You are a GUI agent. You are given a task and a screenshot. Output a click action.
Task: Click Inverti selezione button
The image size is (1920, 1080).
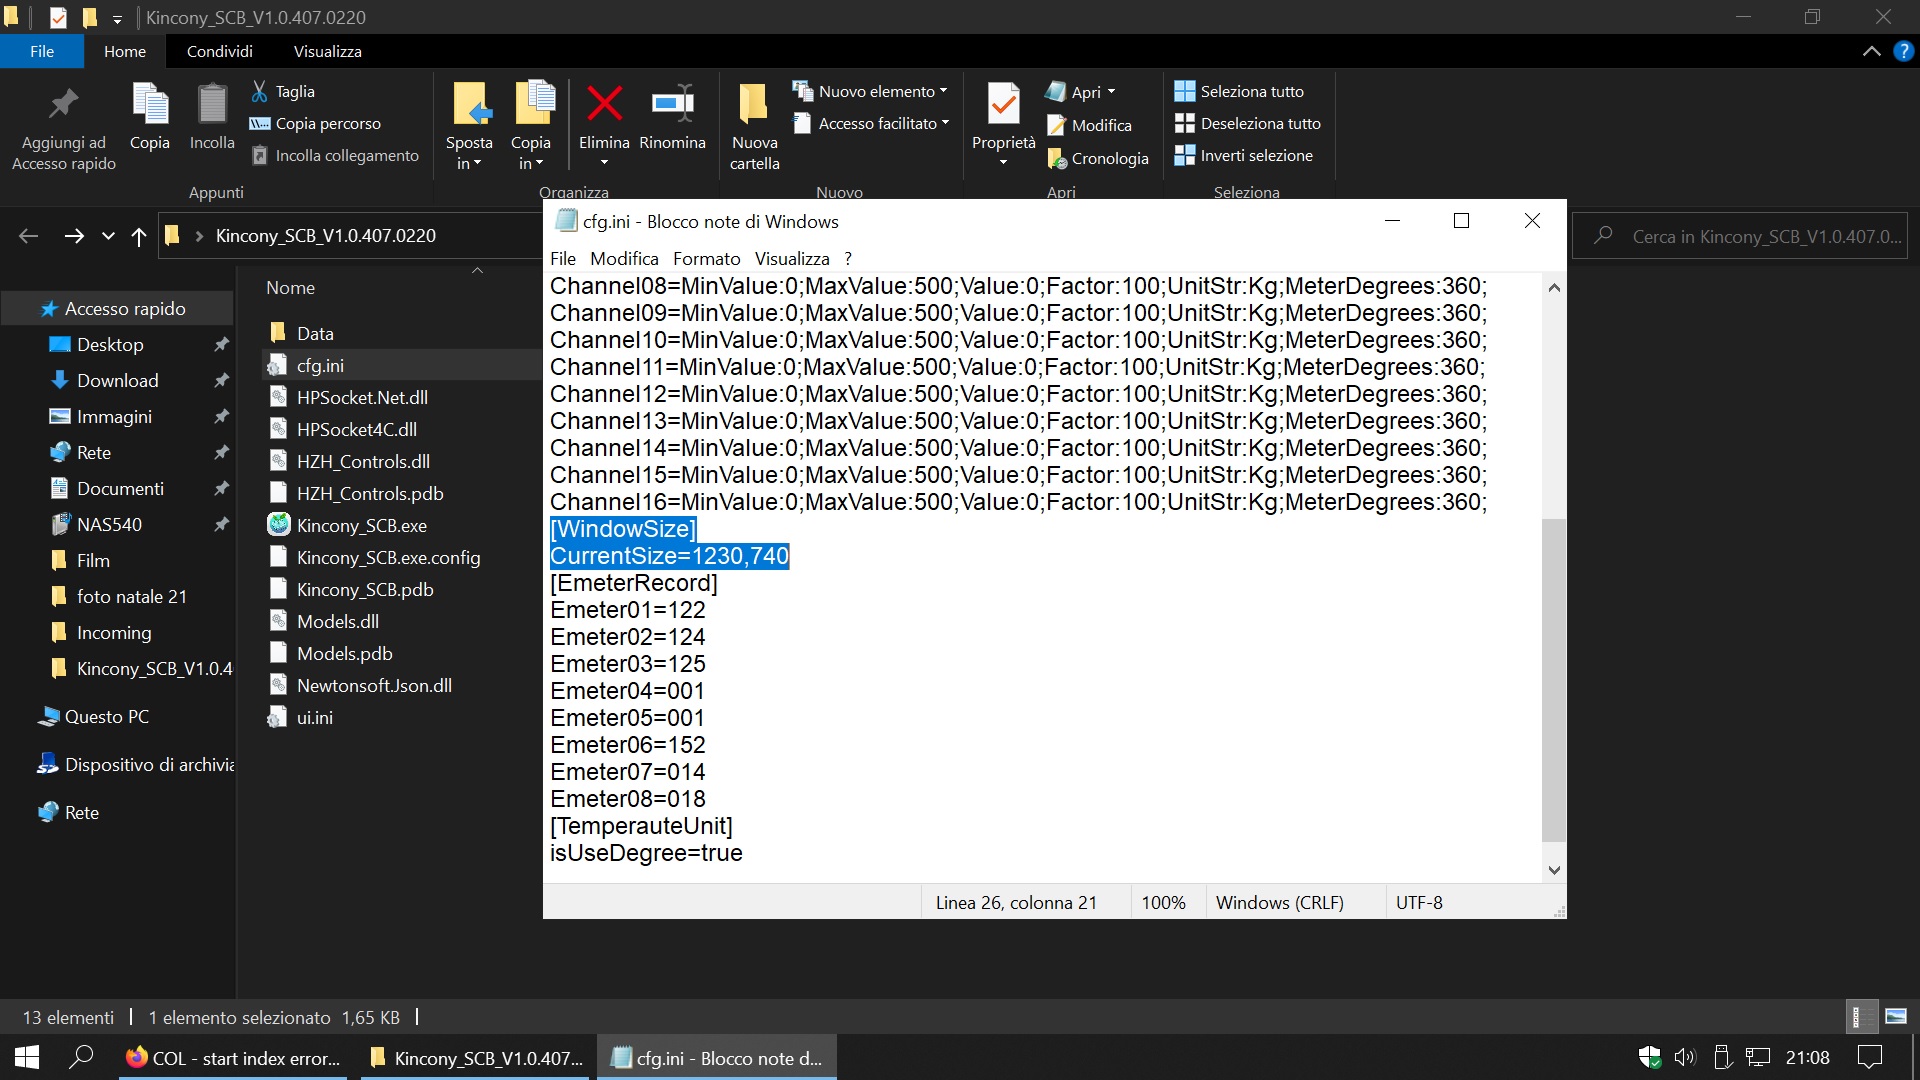(x=1245, y=155)
